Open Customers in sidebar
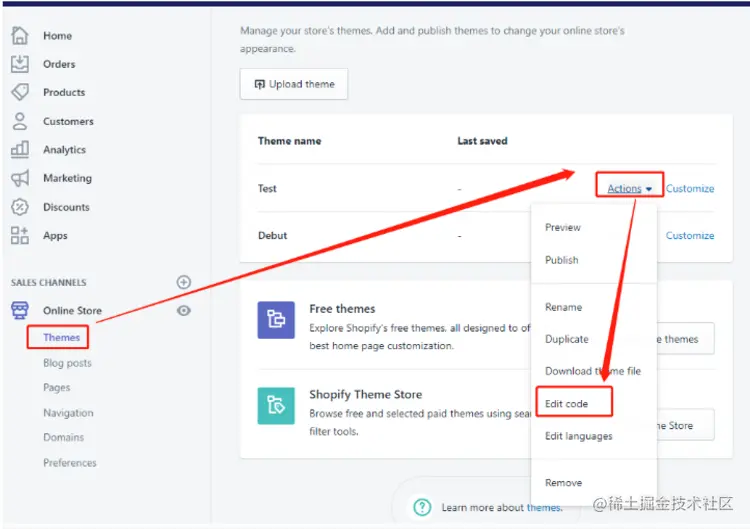This screenshot has height=529, width=750. (68, 121)
